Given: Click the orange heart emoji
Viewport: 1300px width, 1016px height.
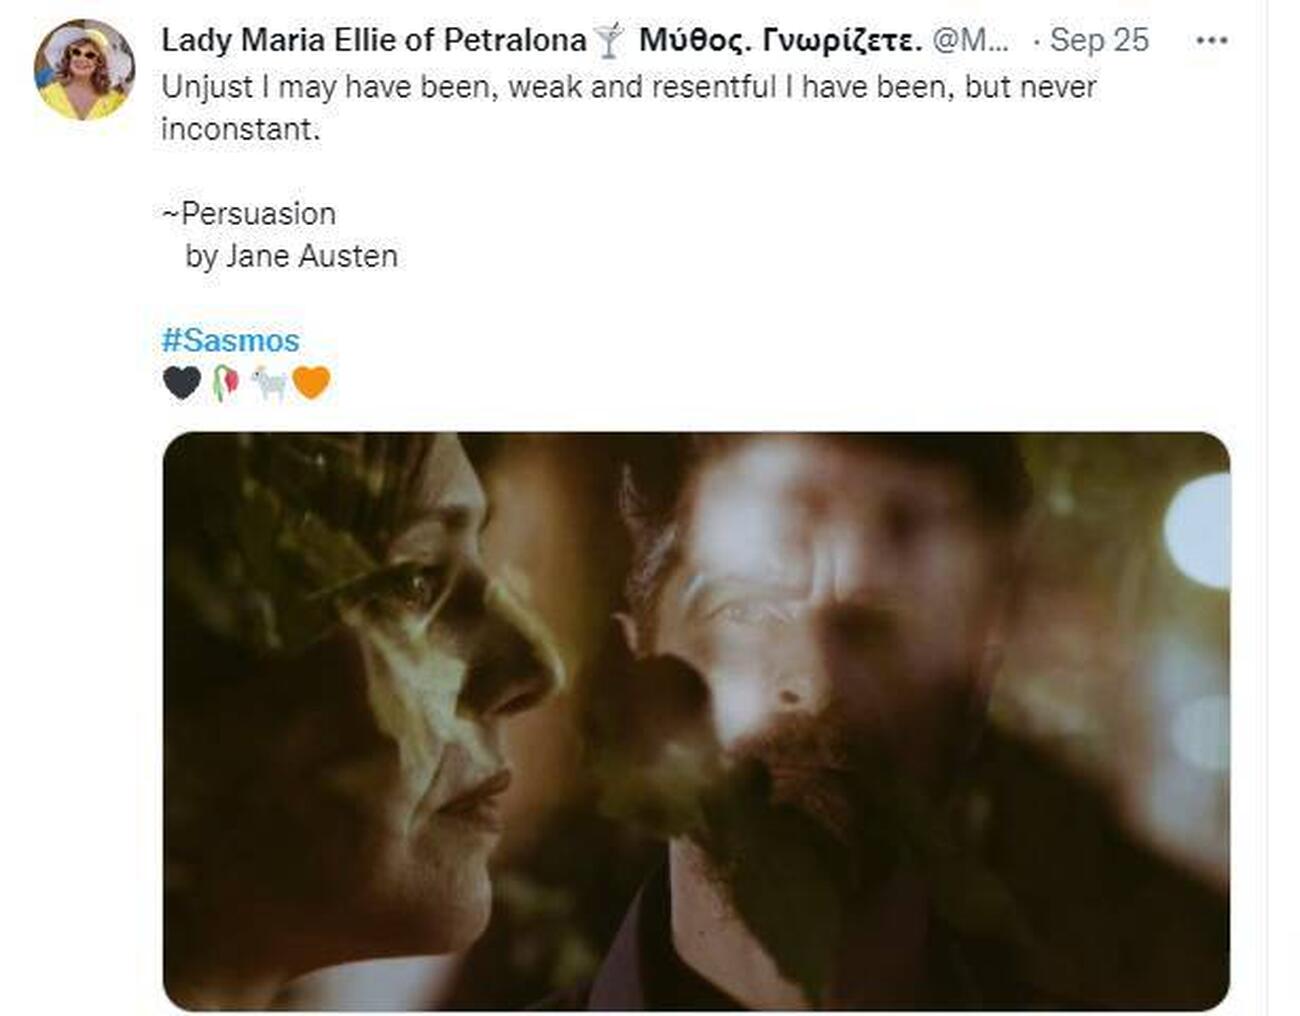Looking at the screenshot, I should 311,382.
